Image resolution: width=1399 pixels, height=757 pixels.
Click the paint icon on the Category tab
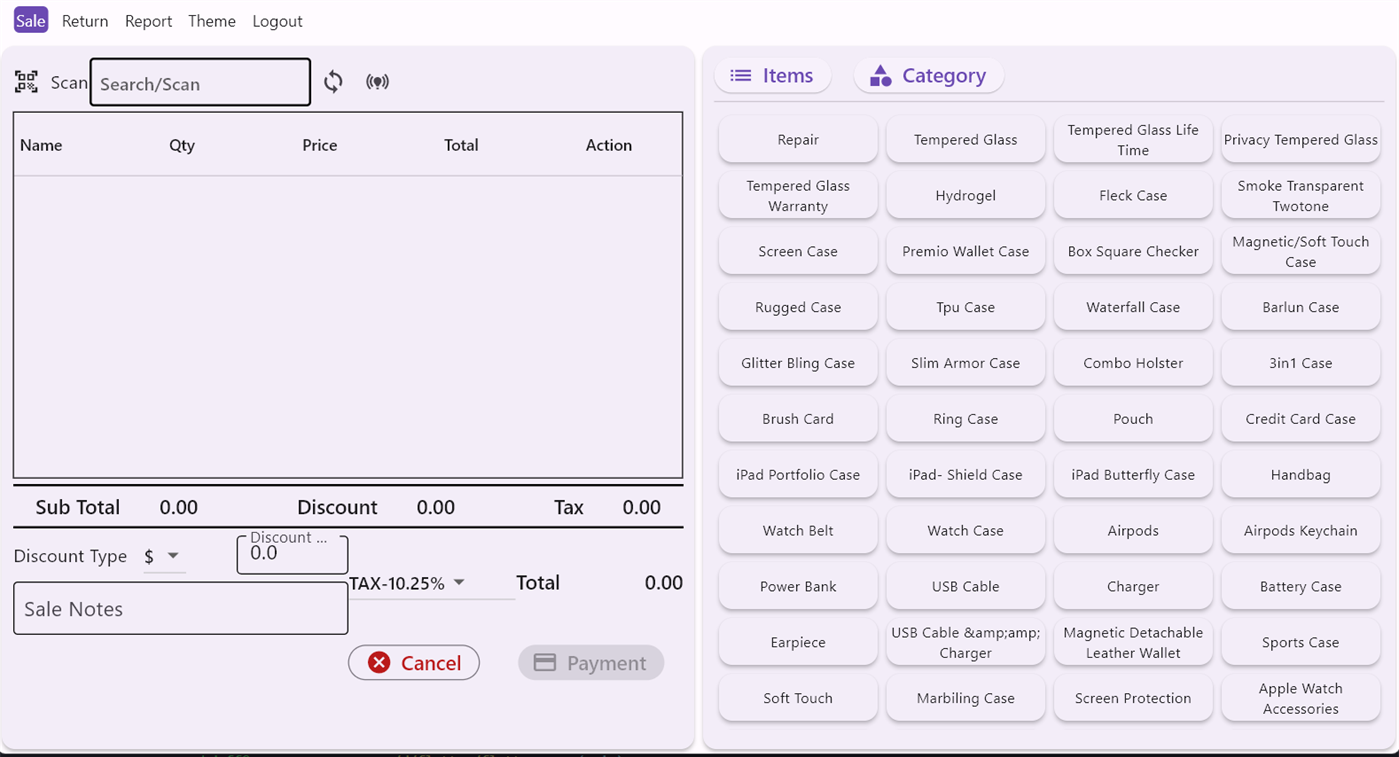[880, 75]
